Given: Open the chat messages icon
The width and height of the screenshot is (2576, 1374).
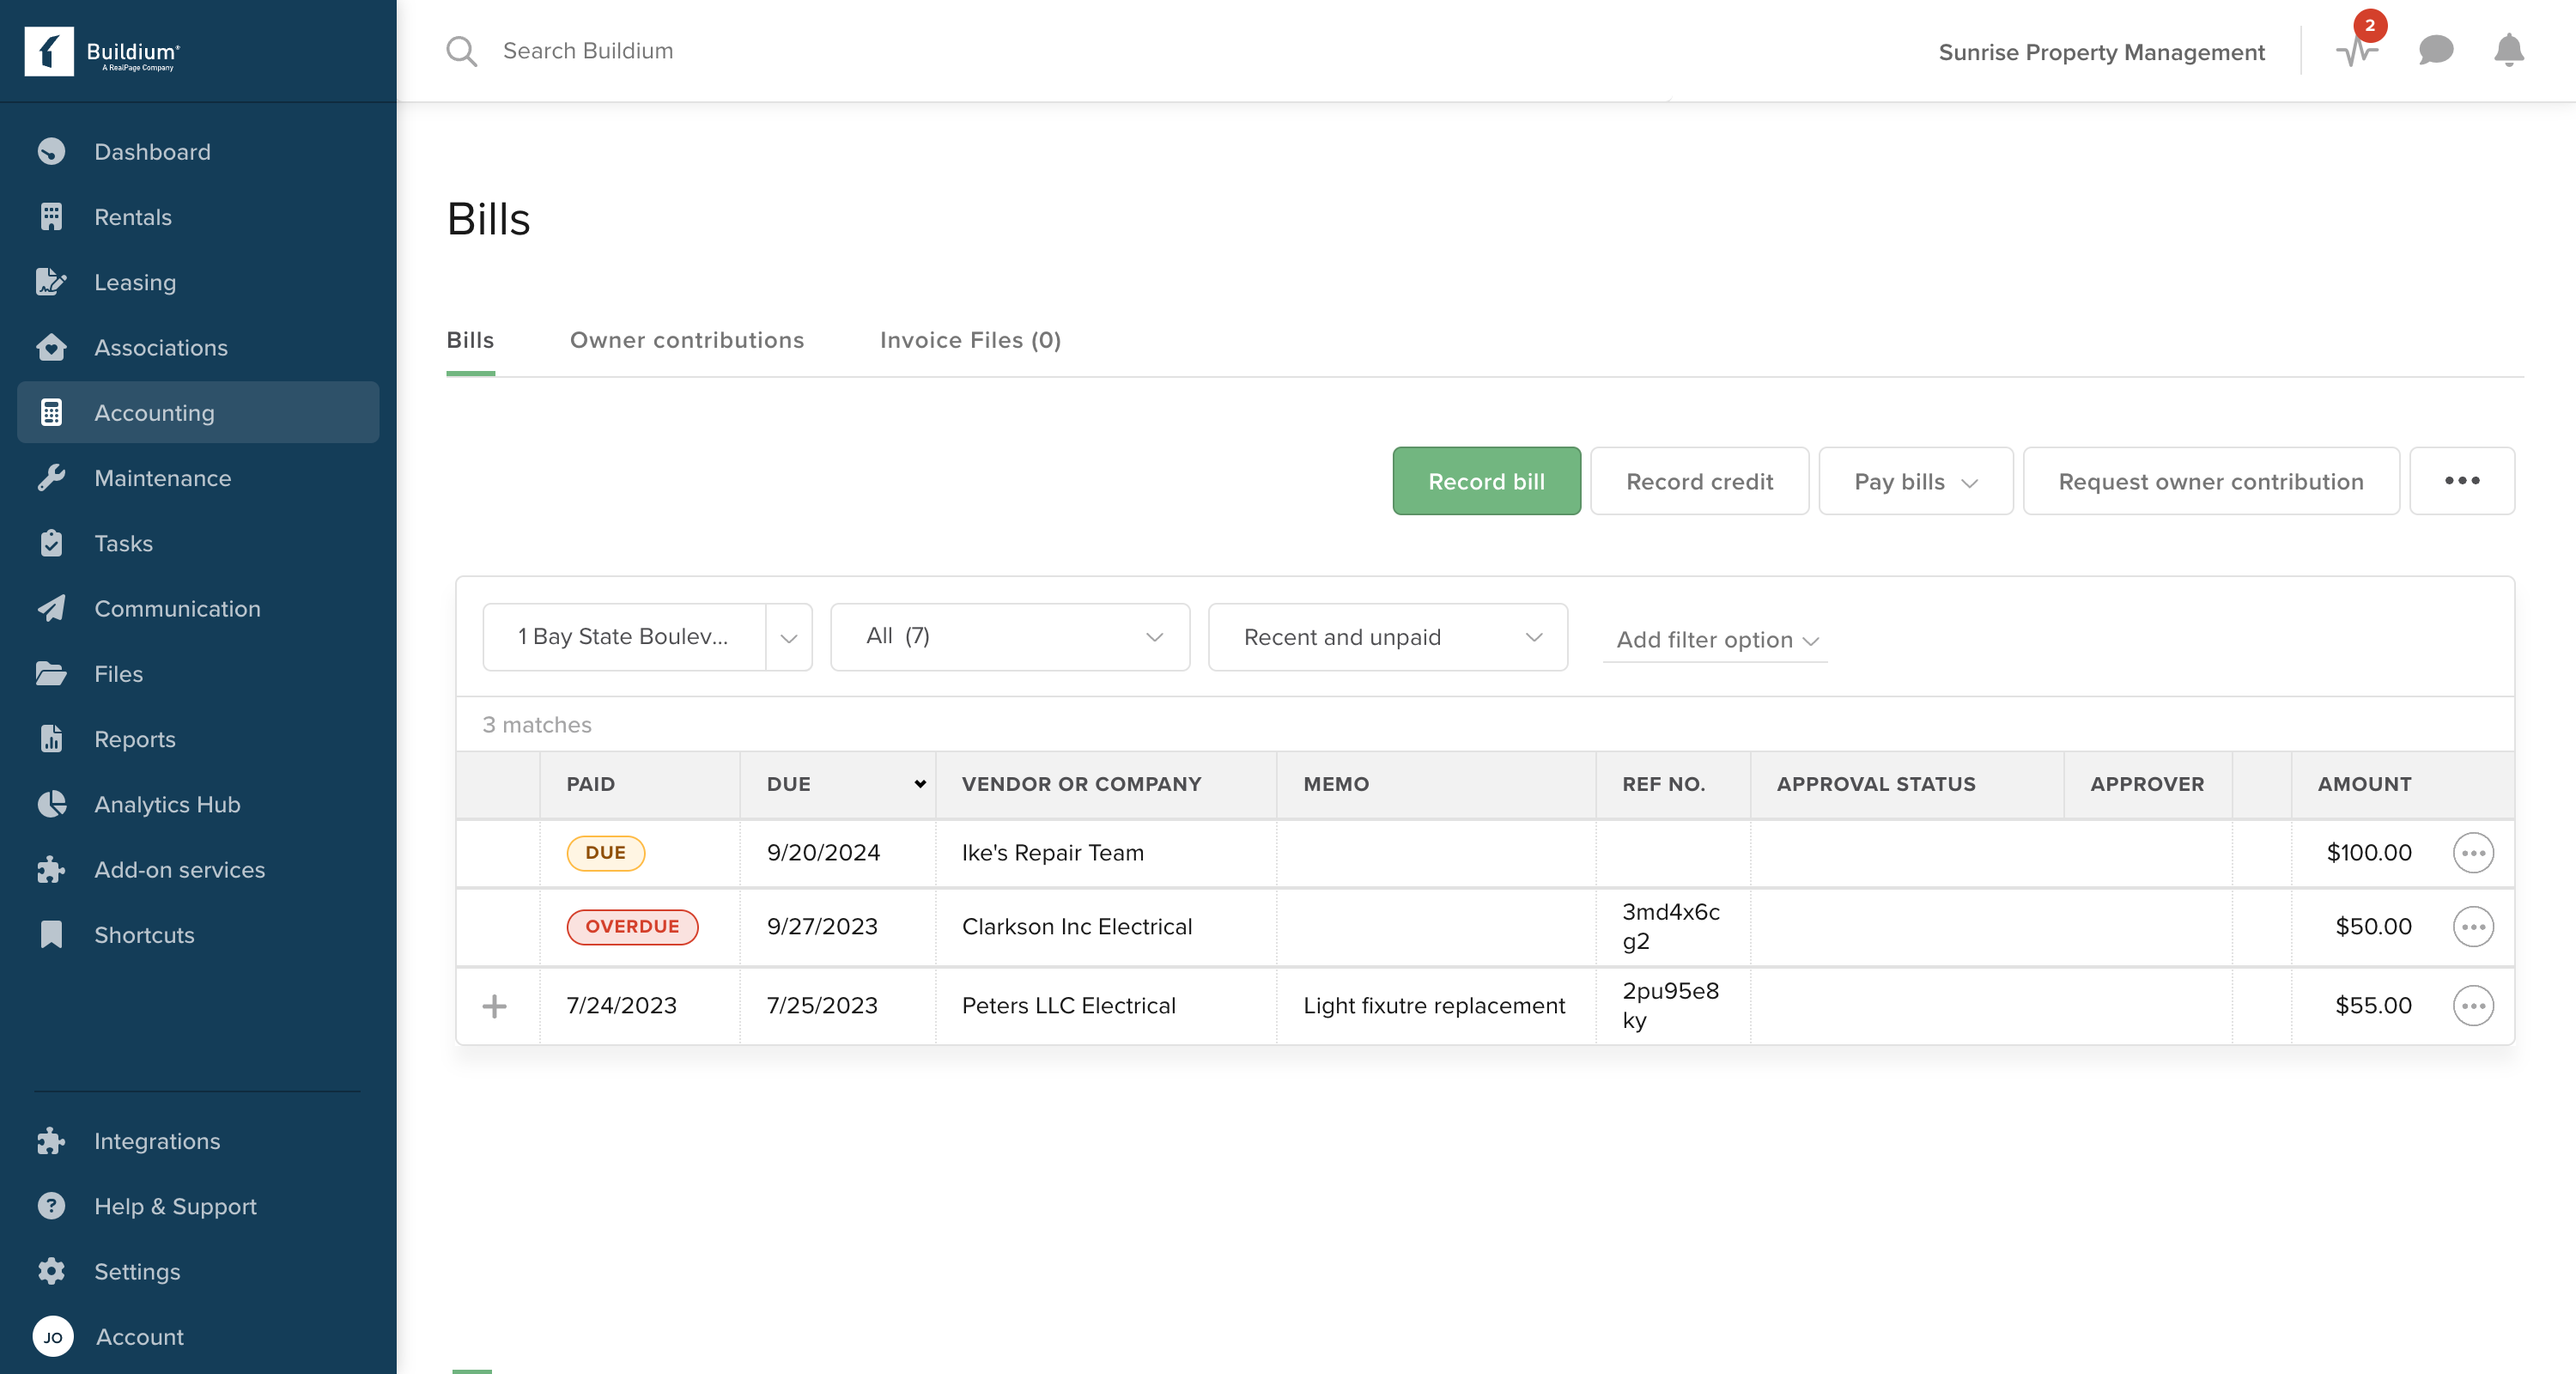Looking at the screenshot, I should coord(2435,50).
